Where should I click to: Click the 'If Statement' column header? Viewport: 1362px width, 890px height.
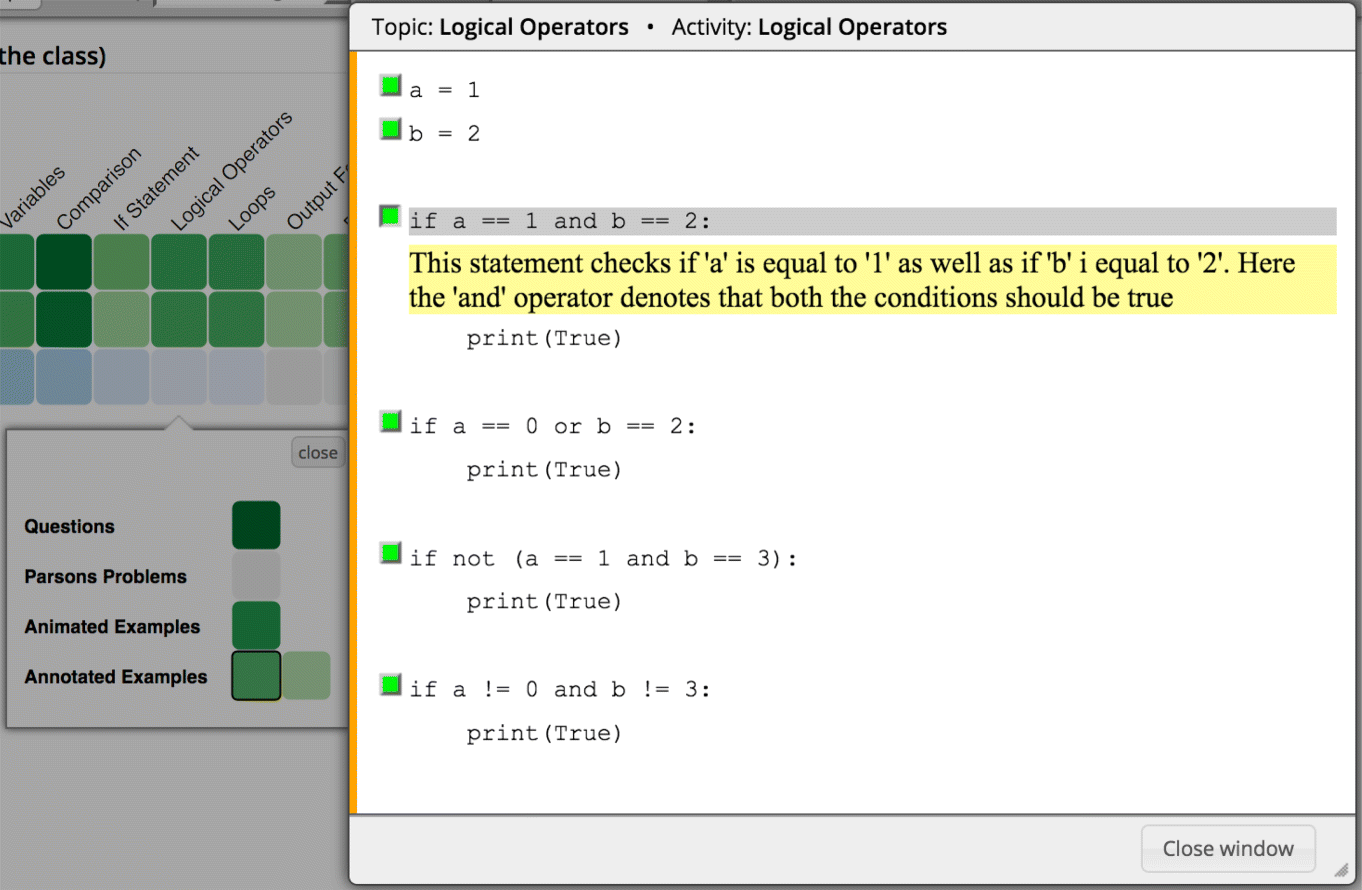157,189
